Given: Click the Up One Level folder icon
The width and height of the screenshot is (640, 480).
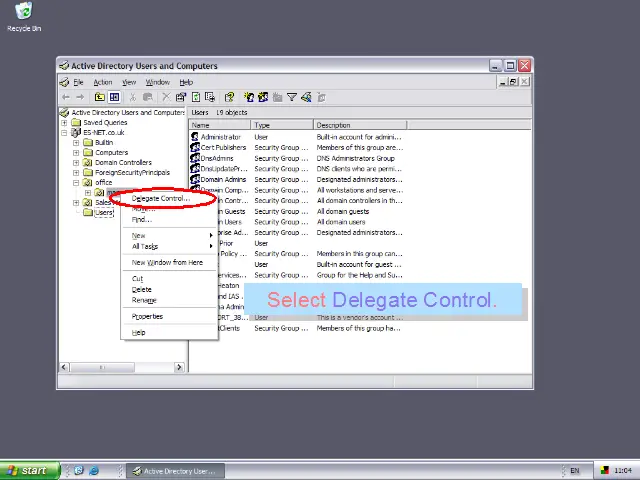Looking at the screenshot, I should tap(100, 97).
